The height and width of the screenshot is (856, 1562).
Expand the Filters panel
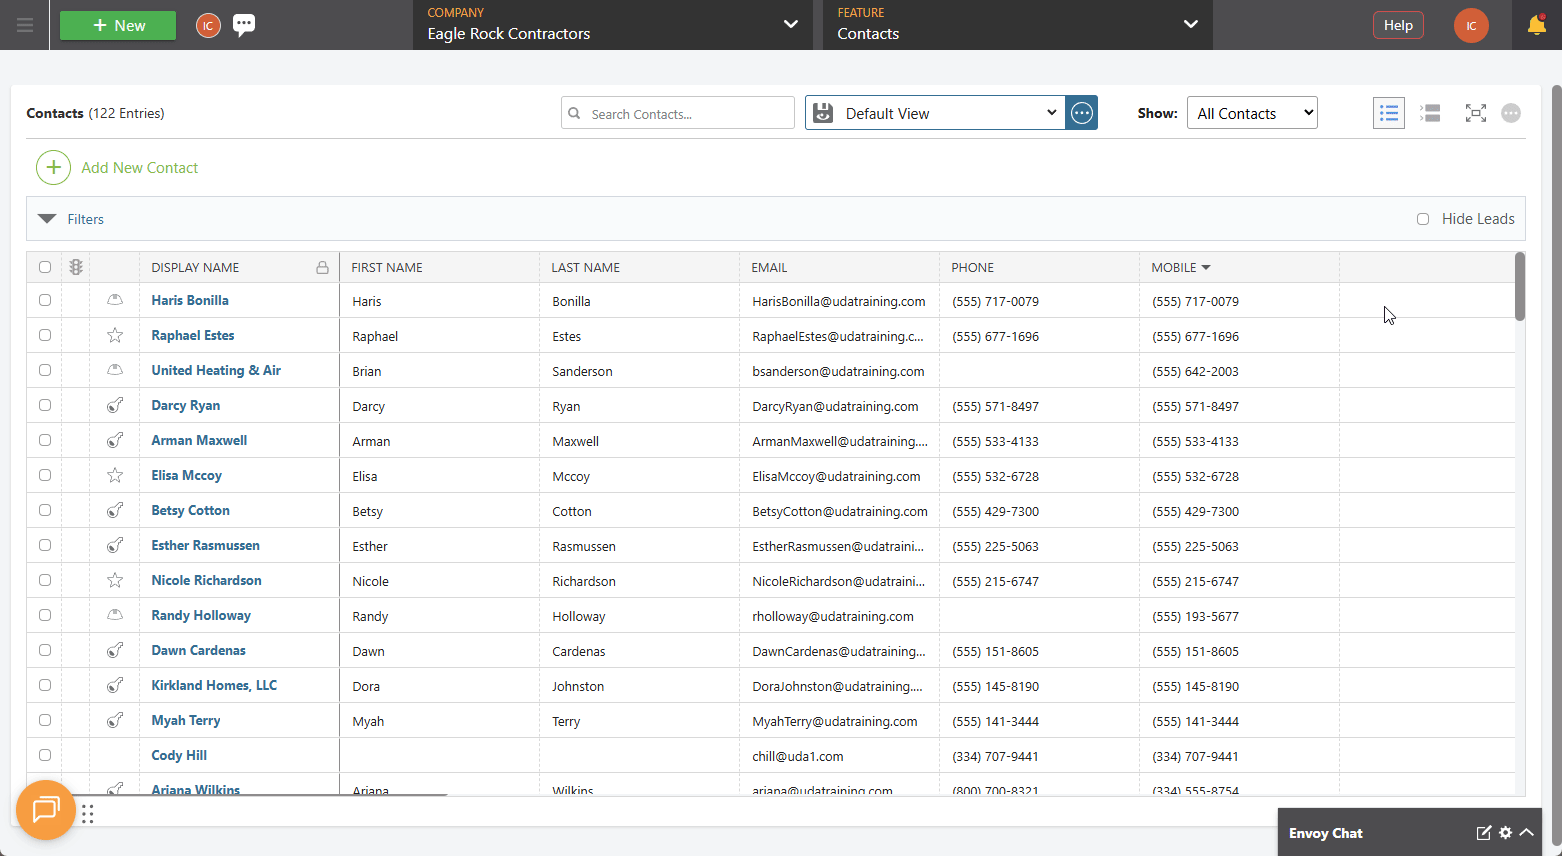point(47,219)
